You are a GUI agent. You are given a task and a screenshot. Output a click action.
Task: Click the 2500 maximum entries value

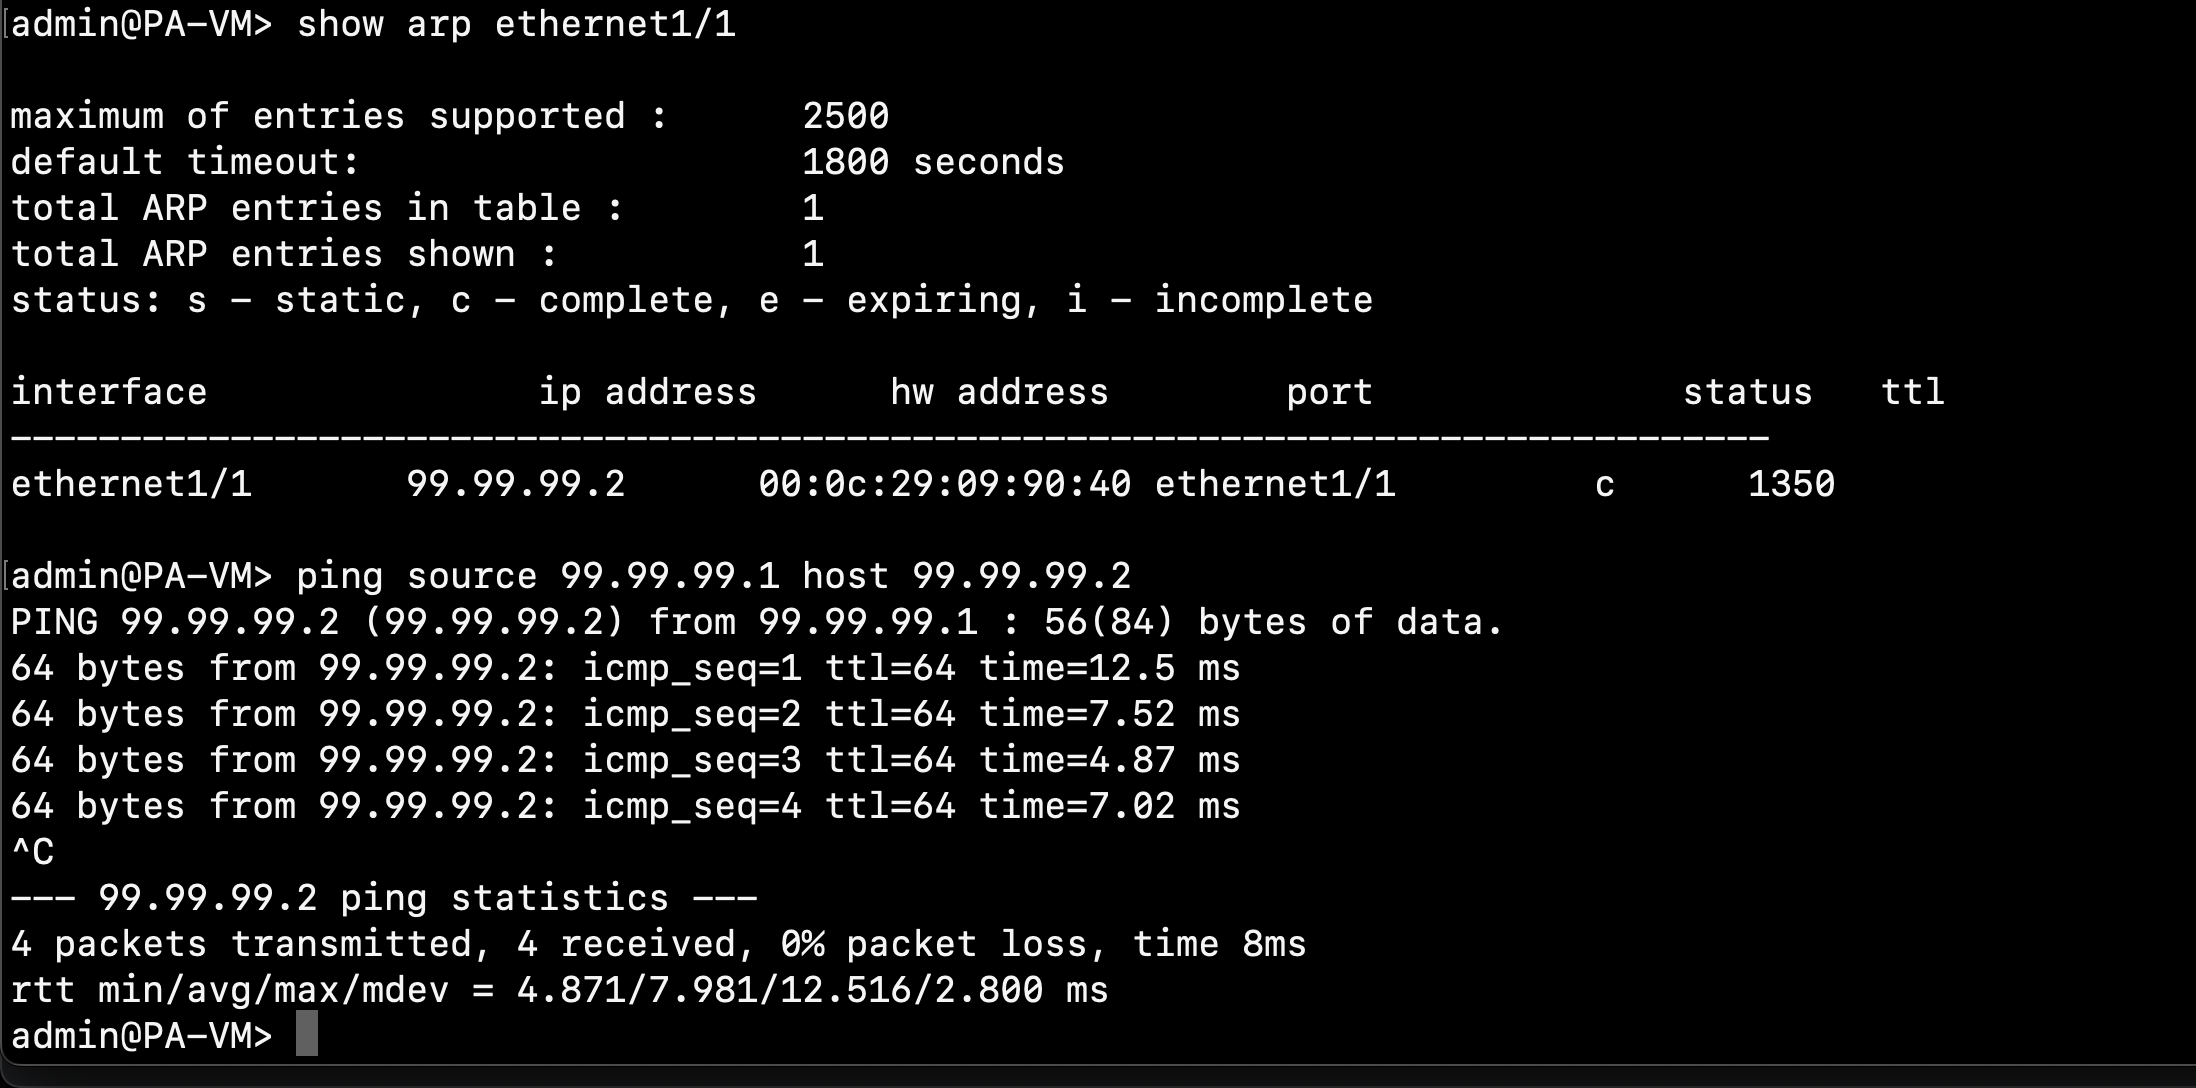point(845,116)
